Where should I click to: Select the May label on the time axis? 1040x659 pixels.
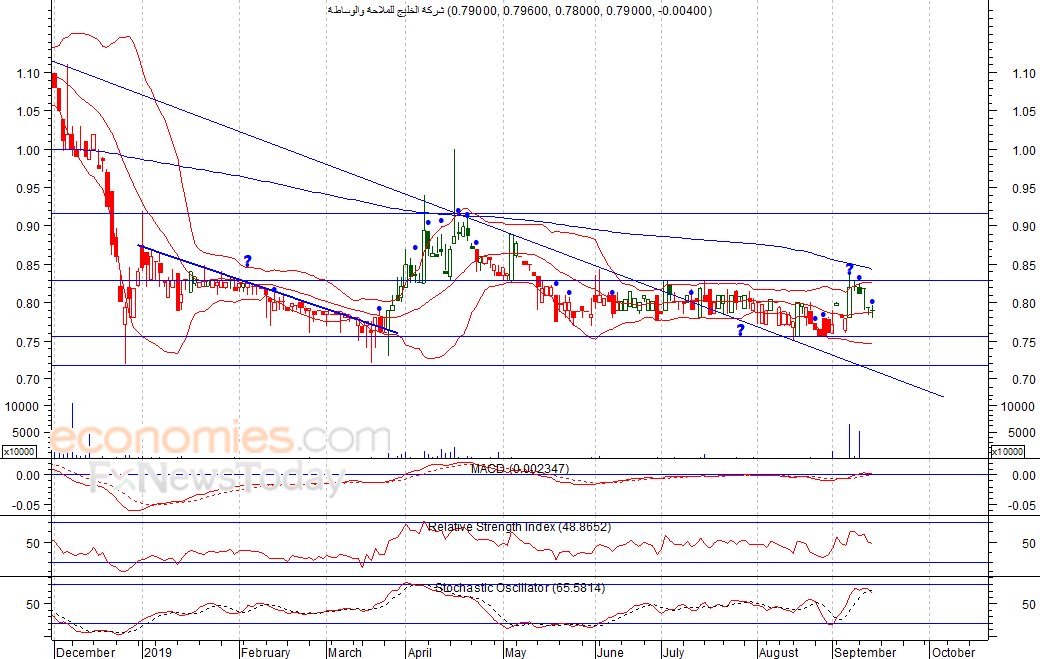coord(515,652)
